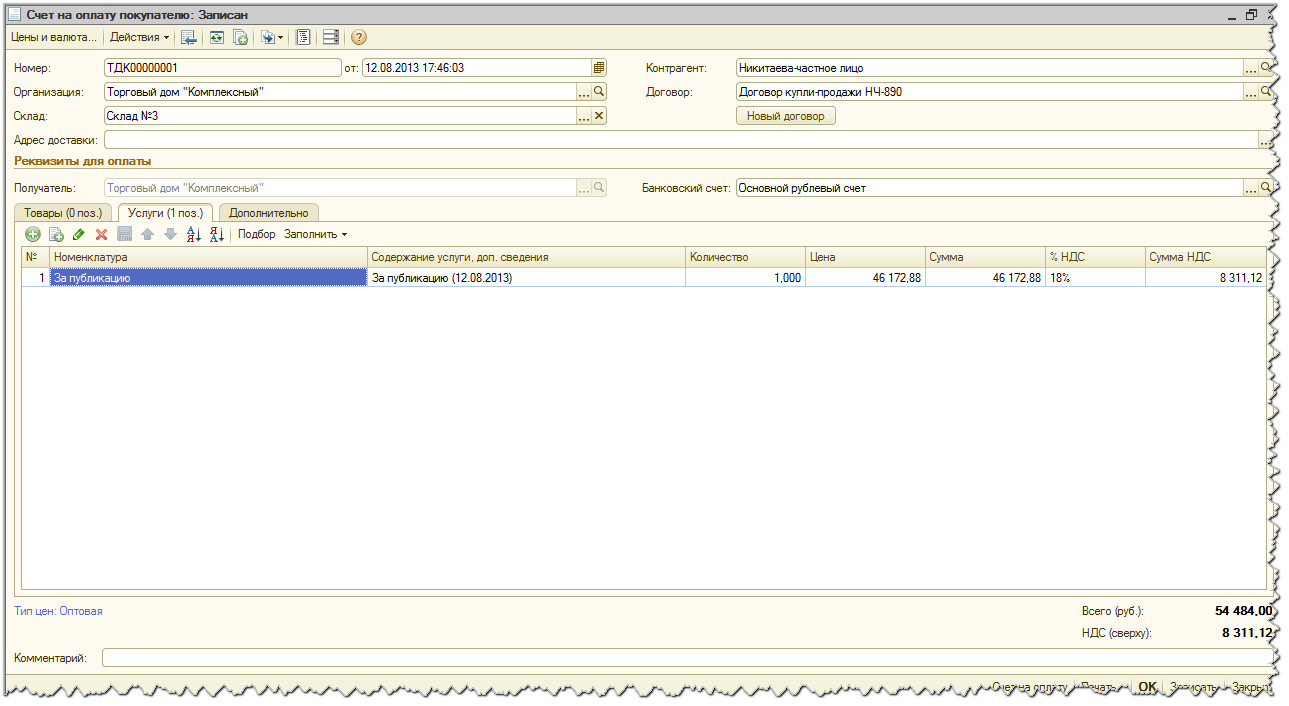The image size is (1289, 706).
Task: Click the pencil edit row icon
Action: pos(79,234)
